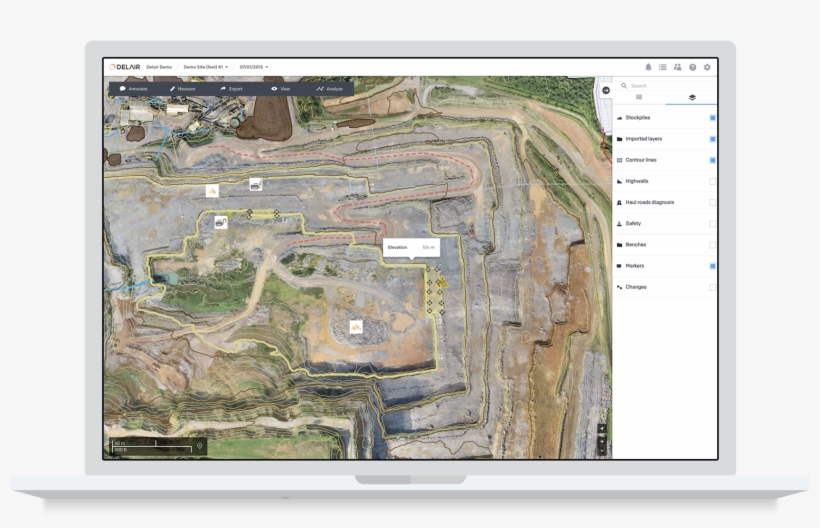The width and height of the screenshot is (820, 528).
Task: Click the Changes layer label
Action: click(x=636, y=288)
